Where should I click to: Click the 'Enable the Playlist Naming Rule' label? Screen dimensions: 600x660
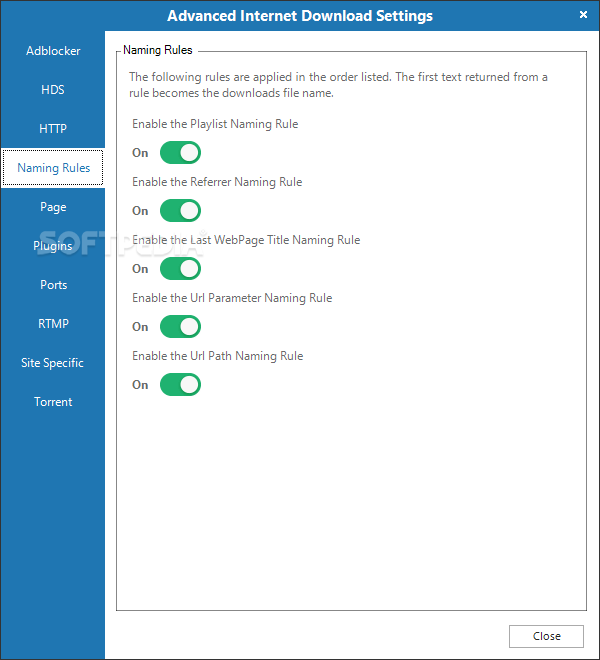point(215,124)
